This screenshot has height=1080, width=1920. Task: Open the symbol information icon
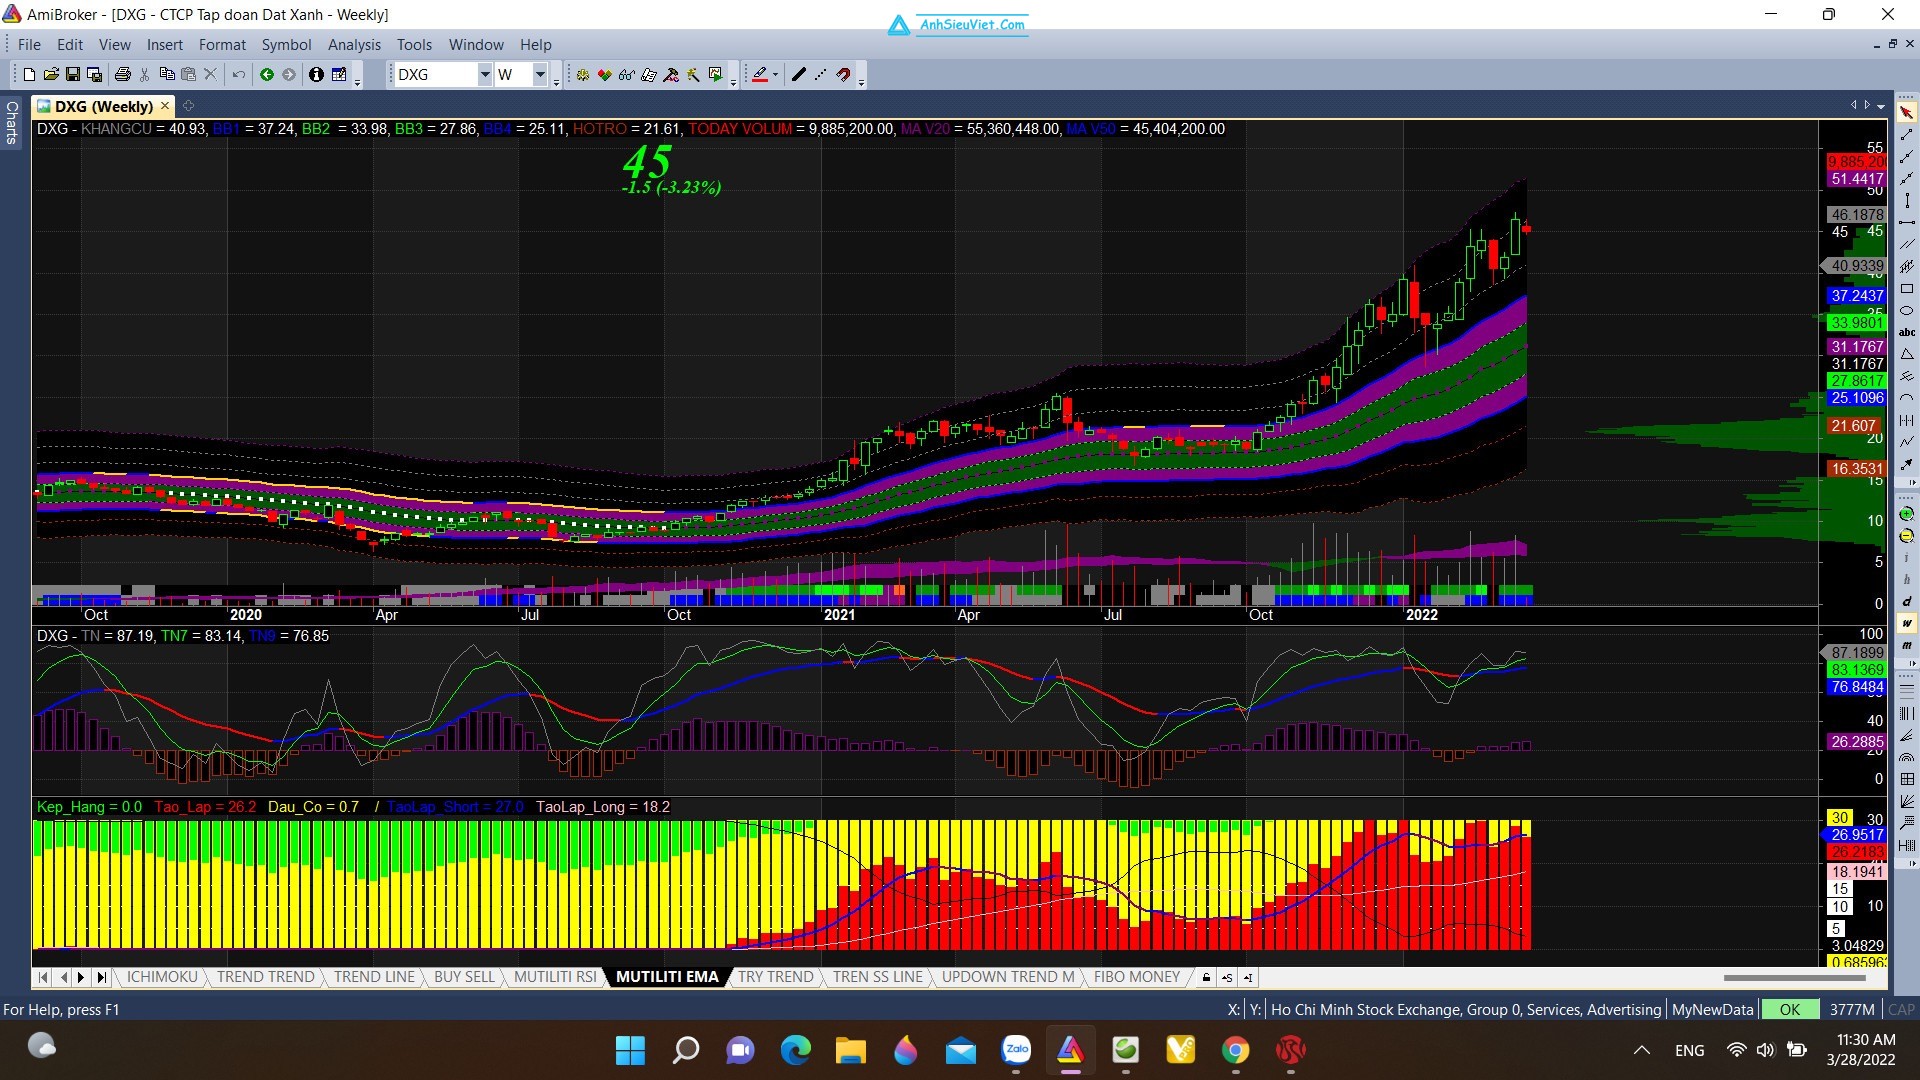(316, 74)
